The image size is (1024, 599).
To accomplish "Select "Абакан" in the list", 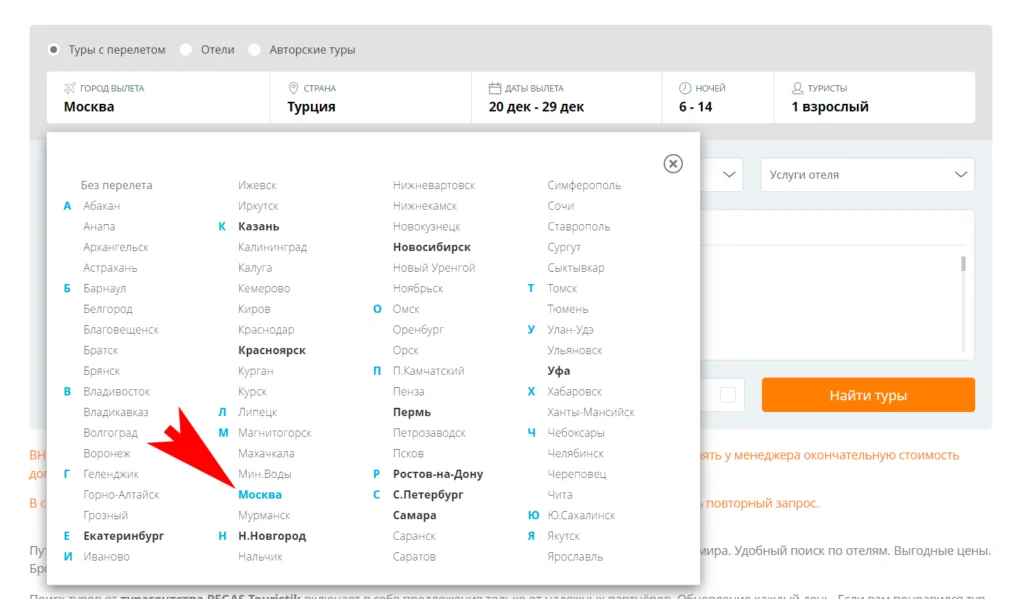I will click(101, 206).
